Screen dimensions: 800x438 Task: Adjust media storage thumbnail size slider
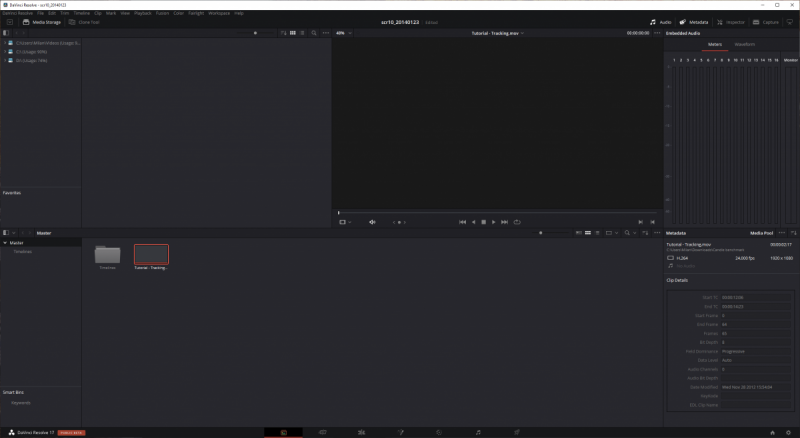255,33
